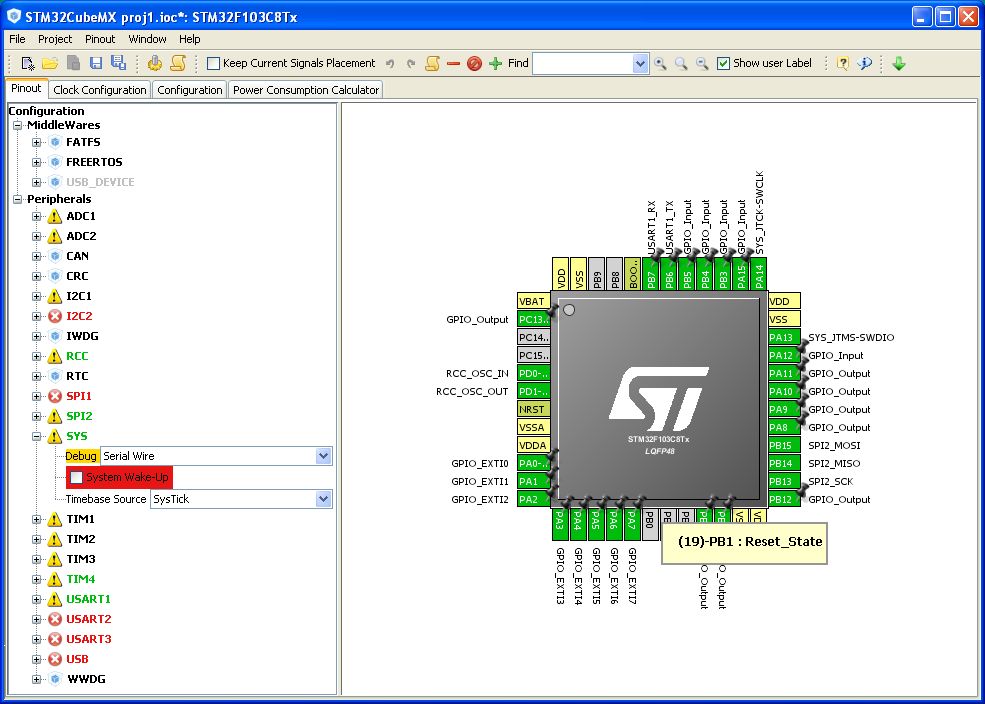Click the warning icon beside USART1
Viewport: 985px width, 704px height.
(55, 599)
